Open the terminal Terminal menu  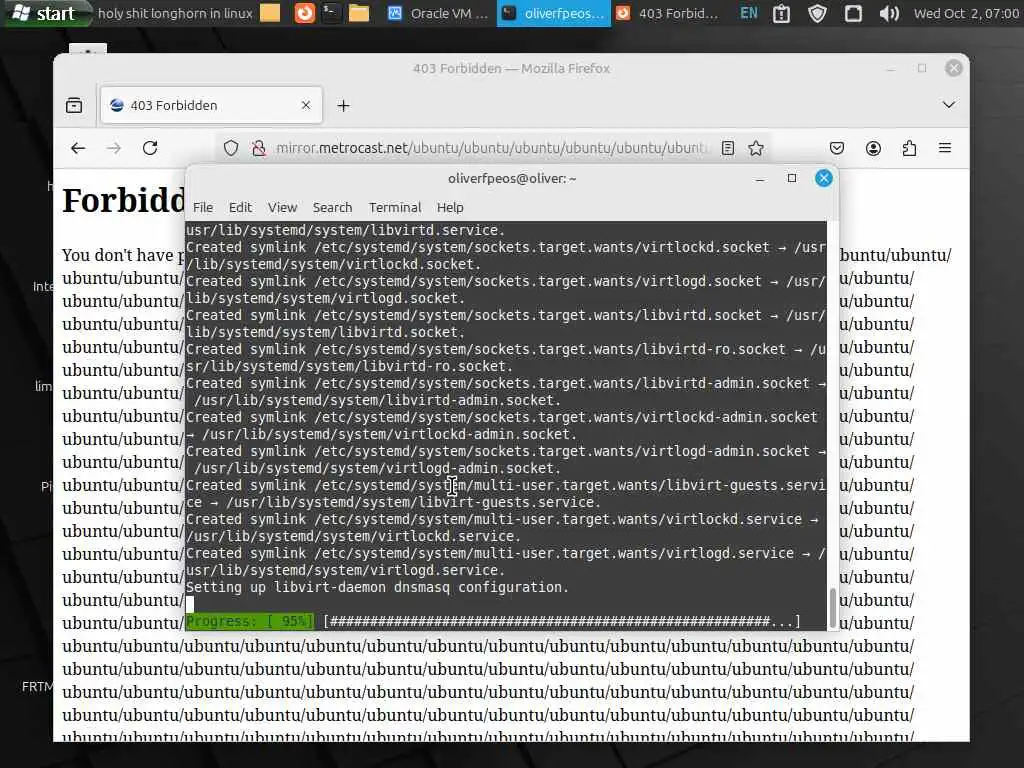(x=395, y=208)
